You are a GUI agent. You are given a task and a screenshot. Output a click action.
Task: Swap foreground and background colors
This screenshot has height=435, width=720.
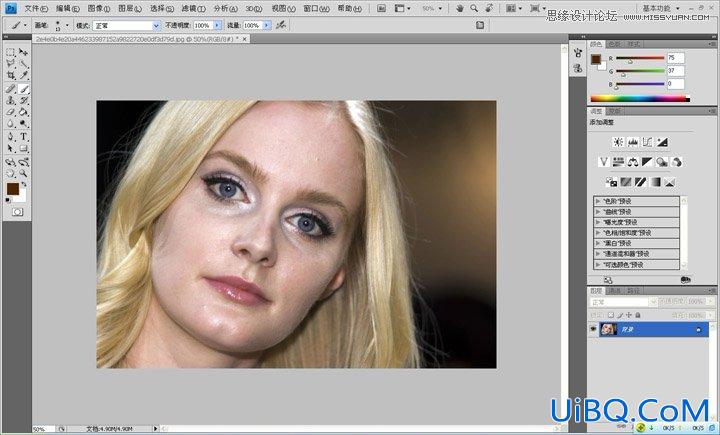pos(24,184)
